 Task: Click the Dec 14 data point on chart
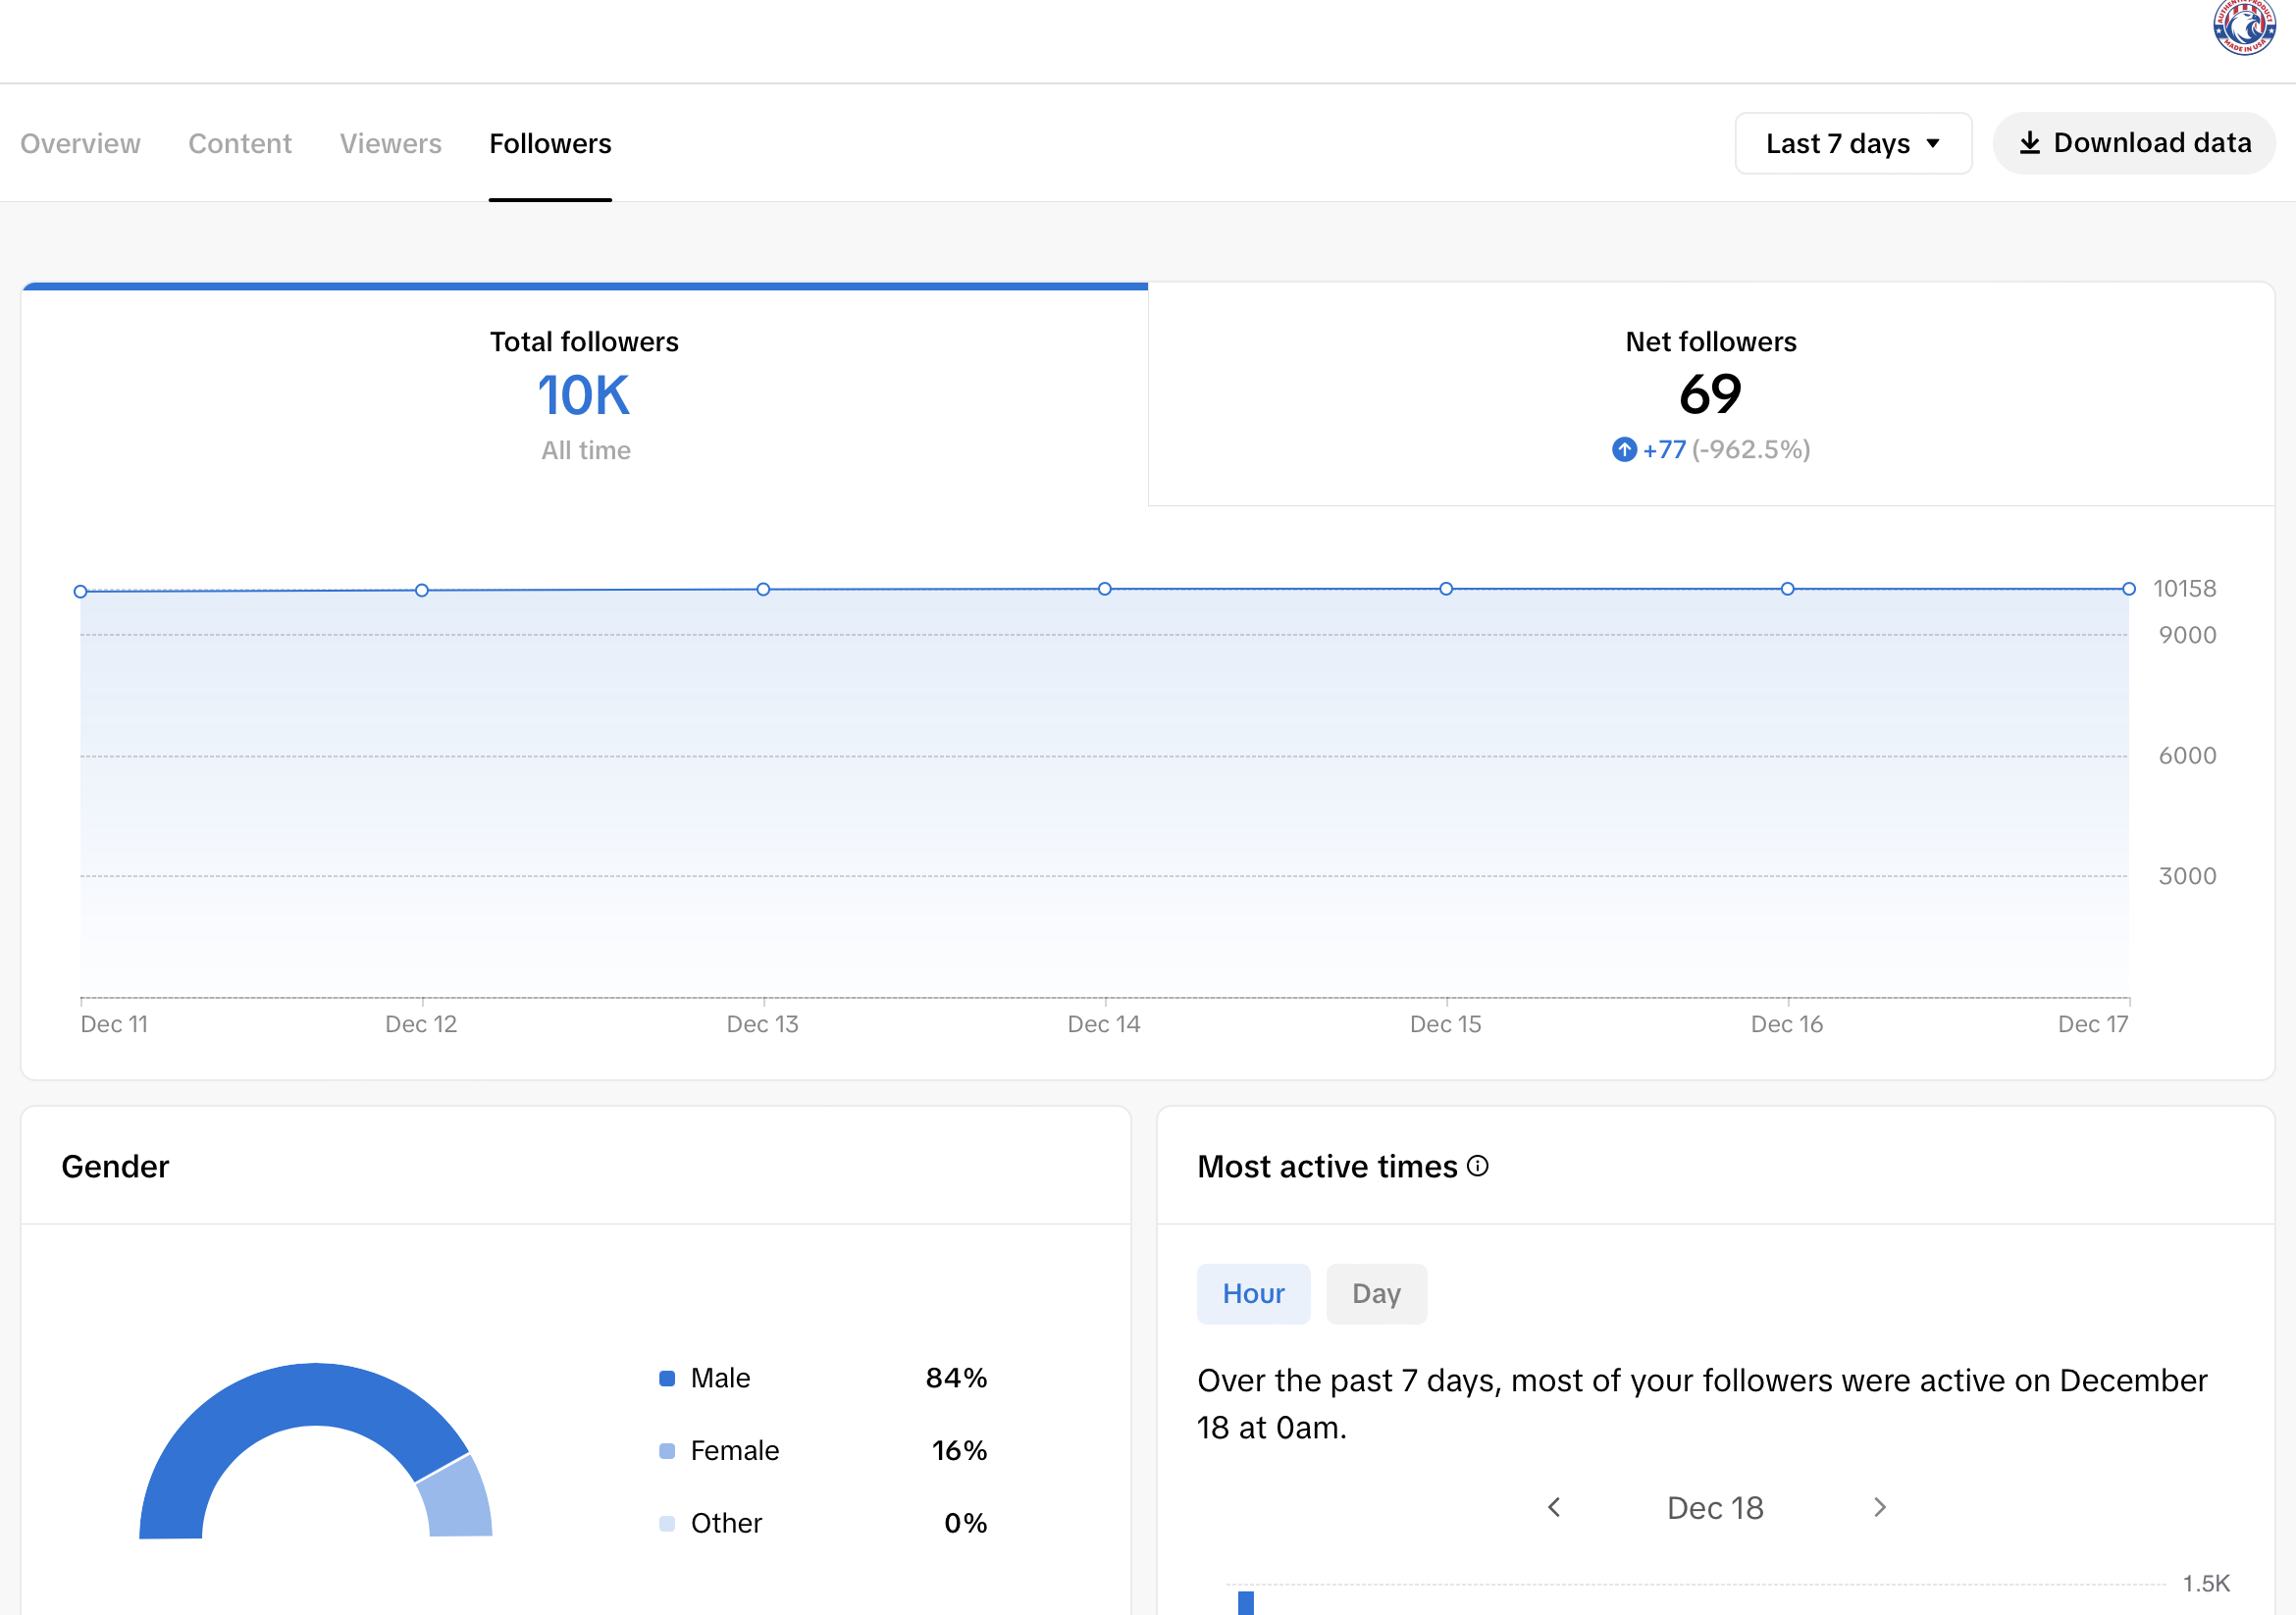click(1105, 589)
